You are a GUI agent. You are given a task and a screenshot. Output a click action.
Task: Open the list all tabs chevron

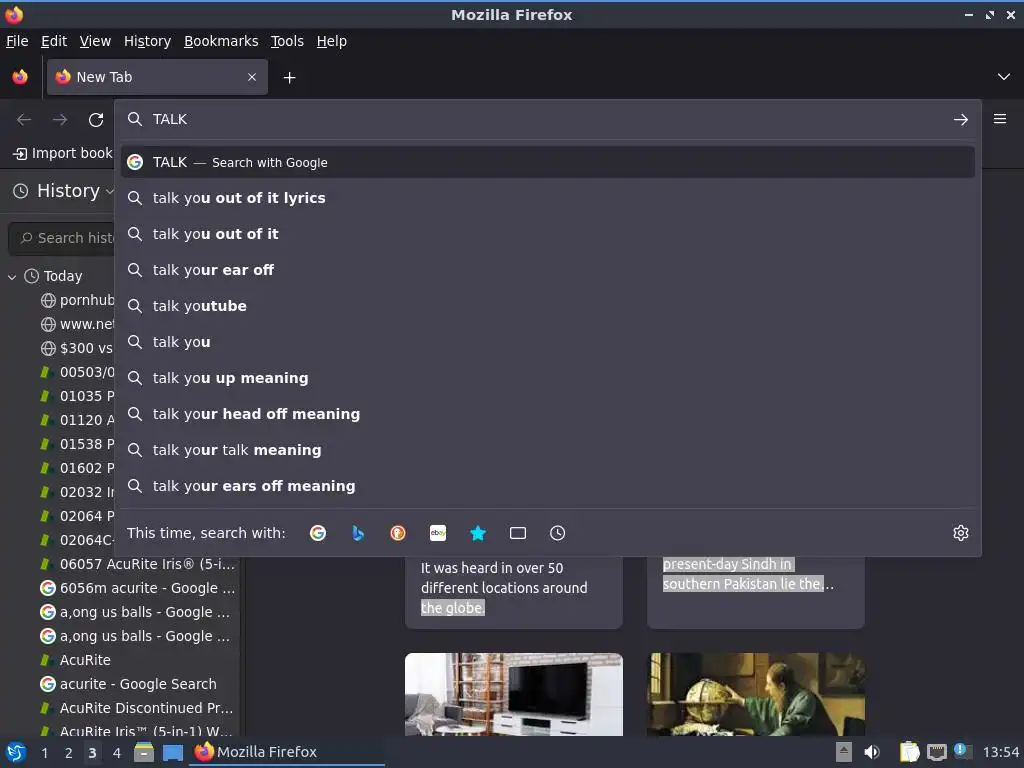click(x=1004, y=77)
